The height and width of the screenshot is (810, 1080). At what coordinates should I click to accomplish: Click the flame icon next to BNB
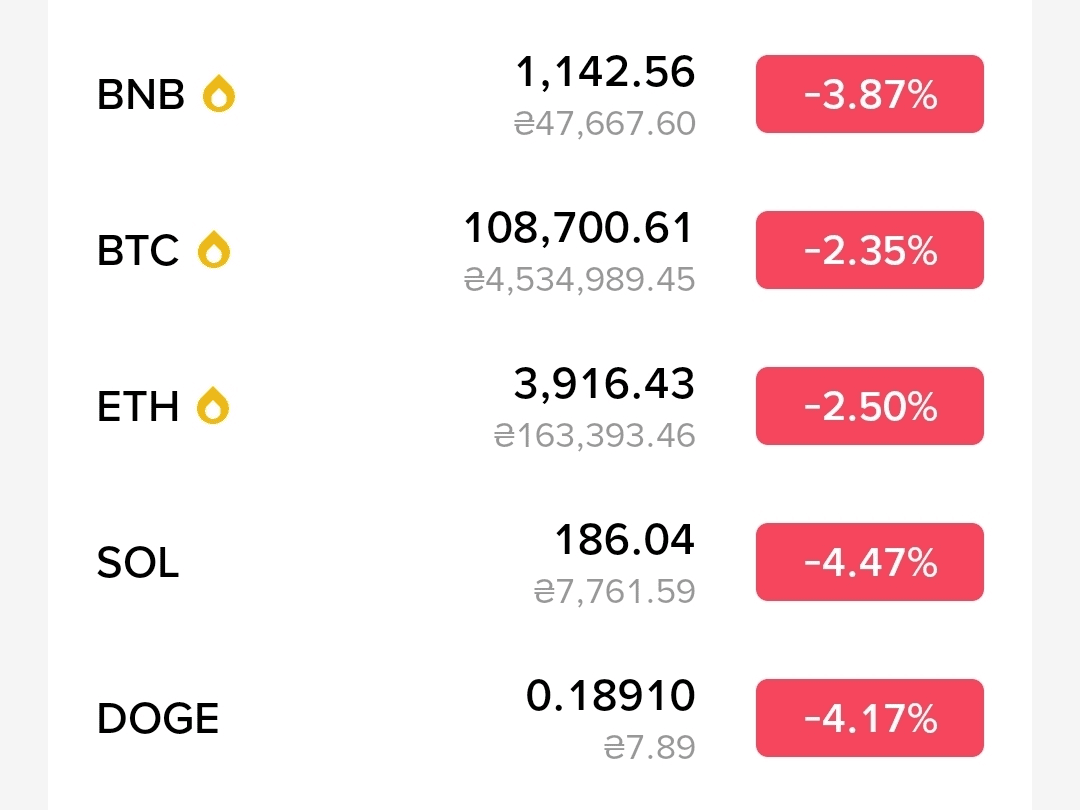[x=219, y=95]
